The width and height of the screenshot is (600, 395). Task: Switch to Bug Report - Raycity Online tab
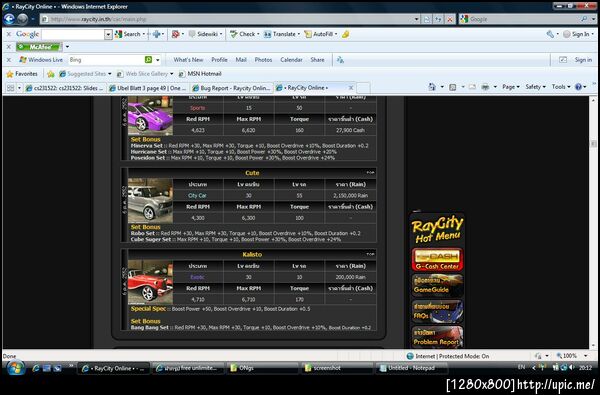232,88
